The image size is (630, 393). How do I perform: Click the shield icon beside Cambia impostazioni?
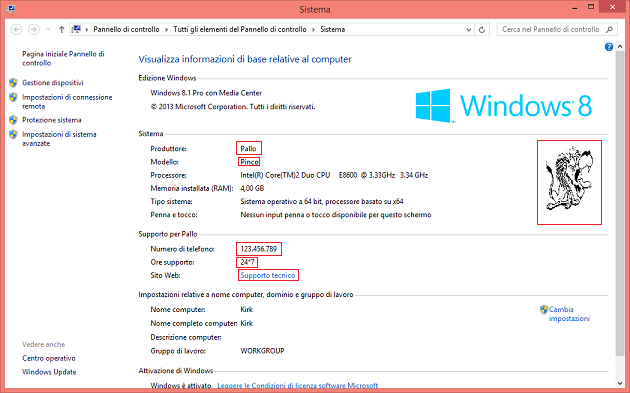544,309
